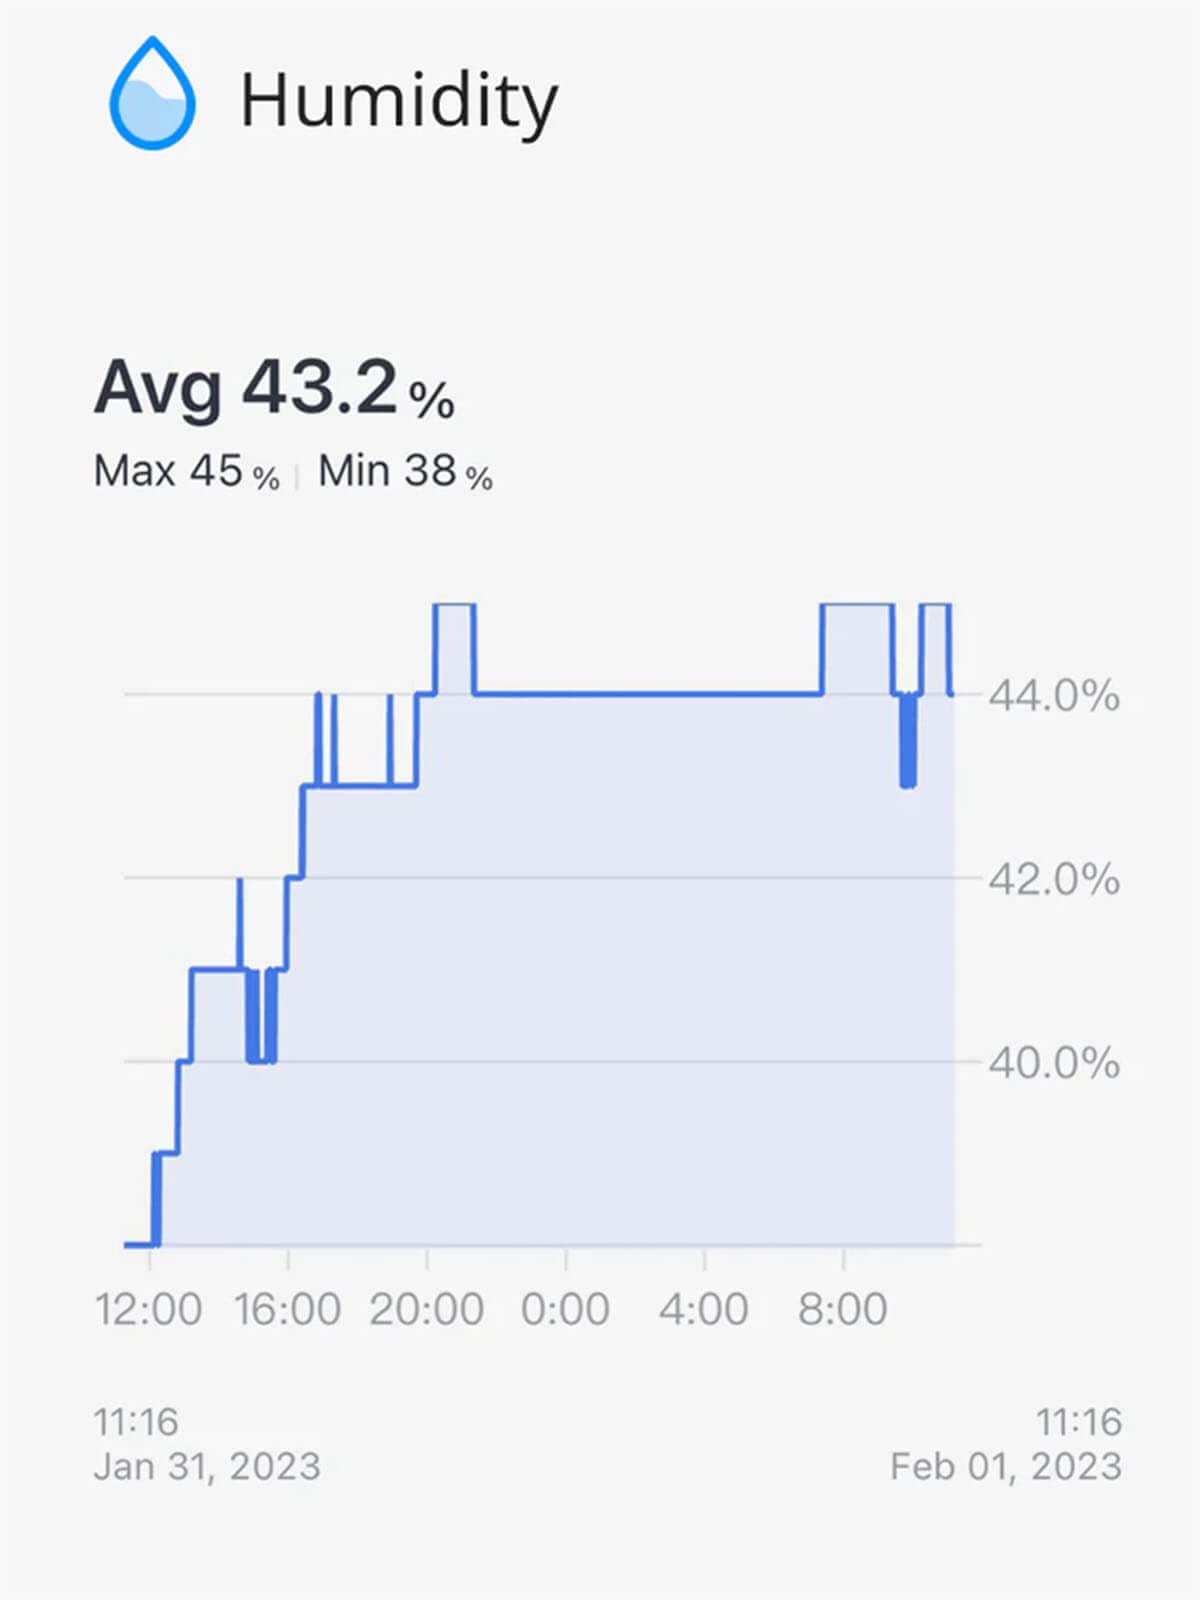Screen dimensions: 1200x1600
Task: Select the 16:00 time axis marker
Action: click(x=288, y=1309)
